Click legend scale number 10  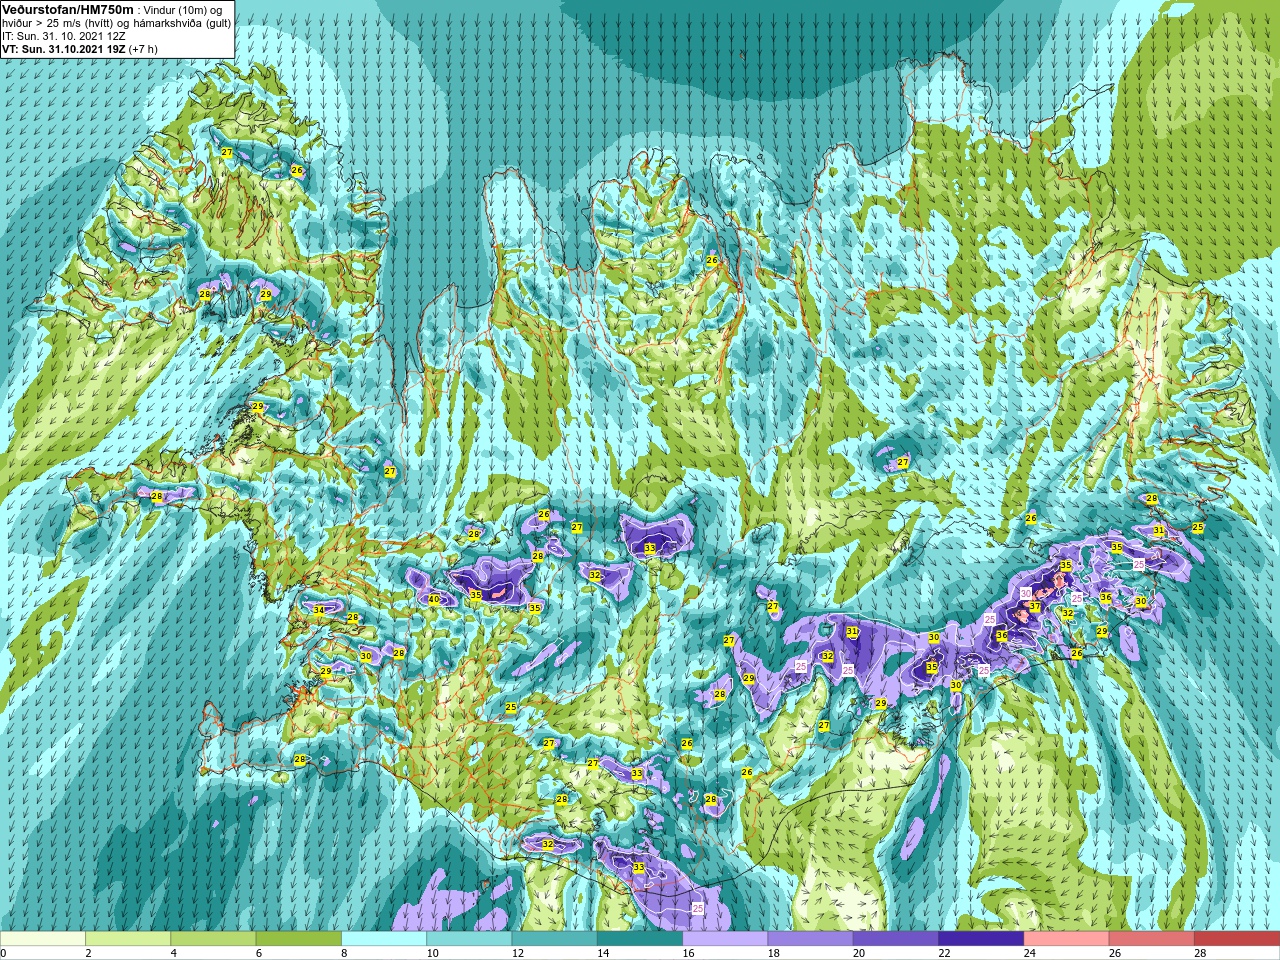click(x=432, y=953)
